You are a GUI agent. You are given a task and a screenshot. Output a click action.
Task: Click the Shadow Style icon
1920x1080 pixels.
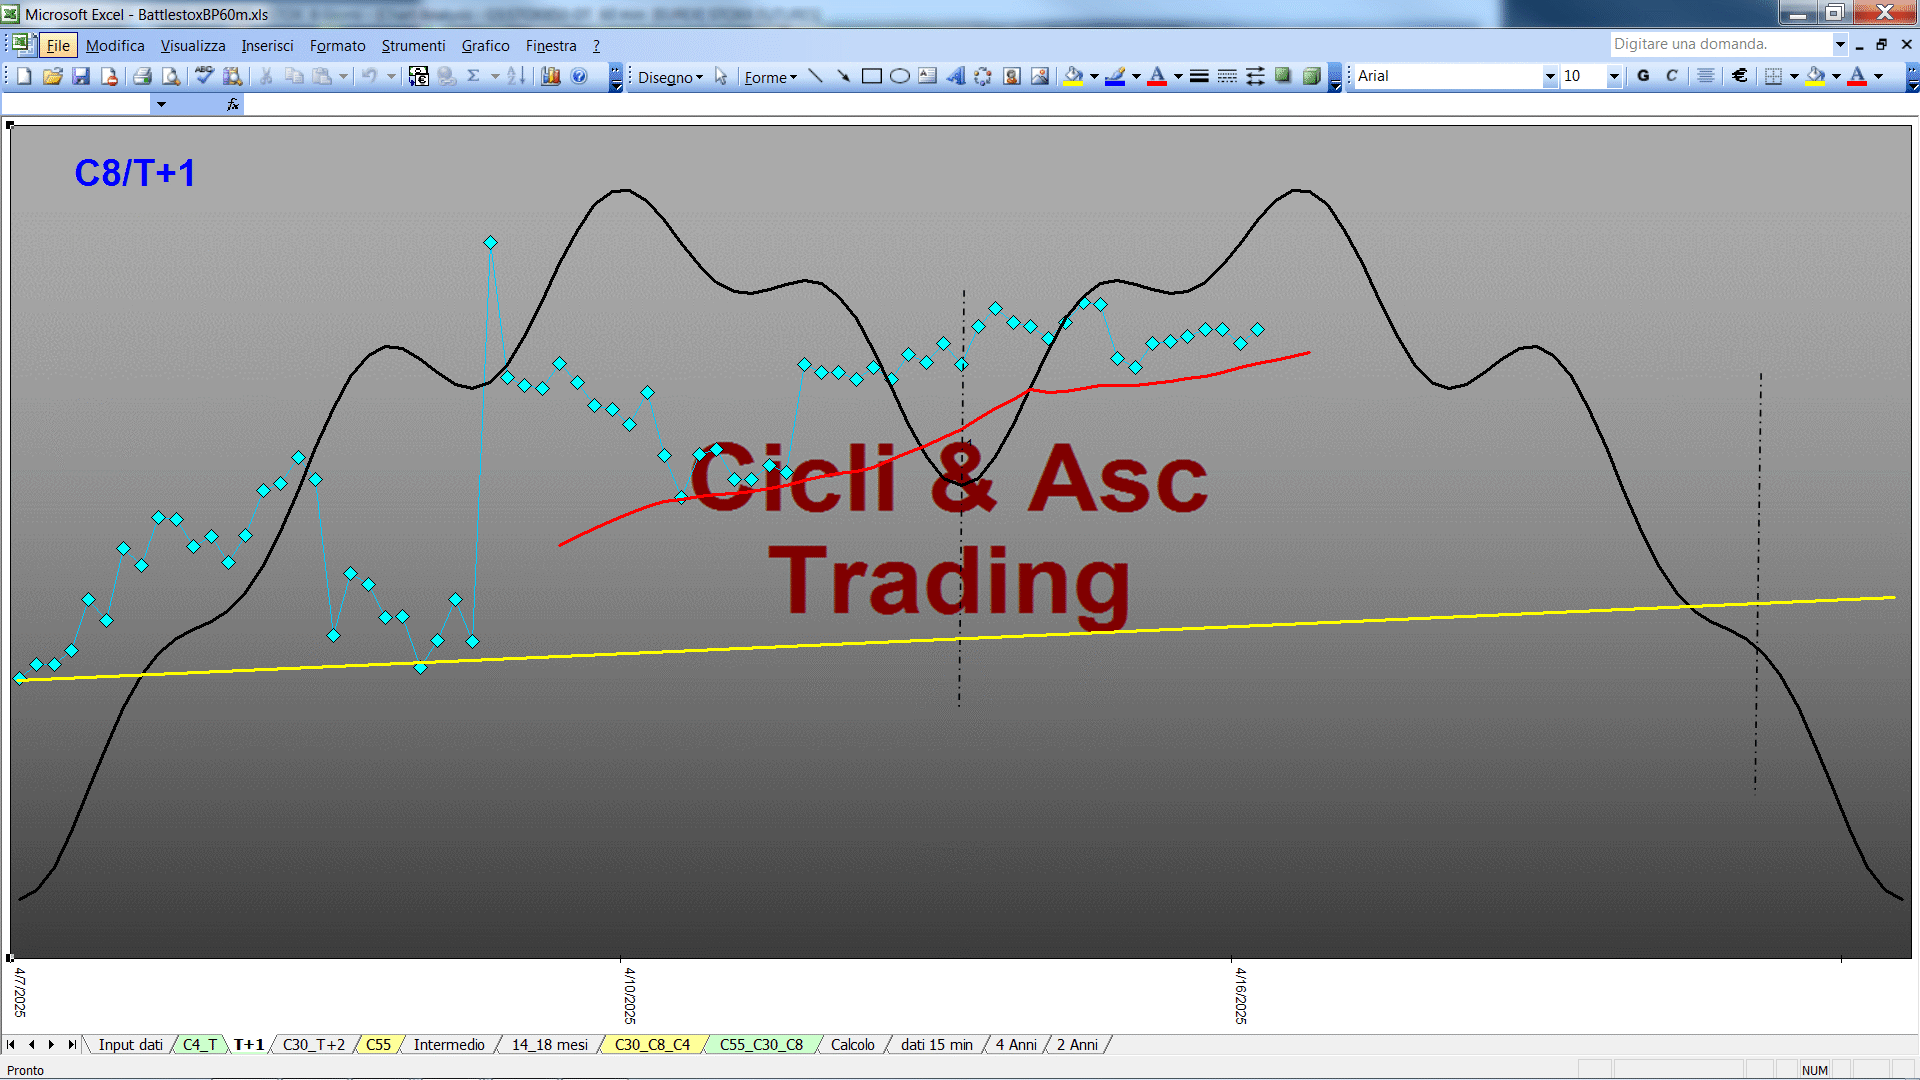click(1283, 76)
